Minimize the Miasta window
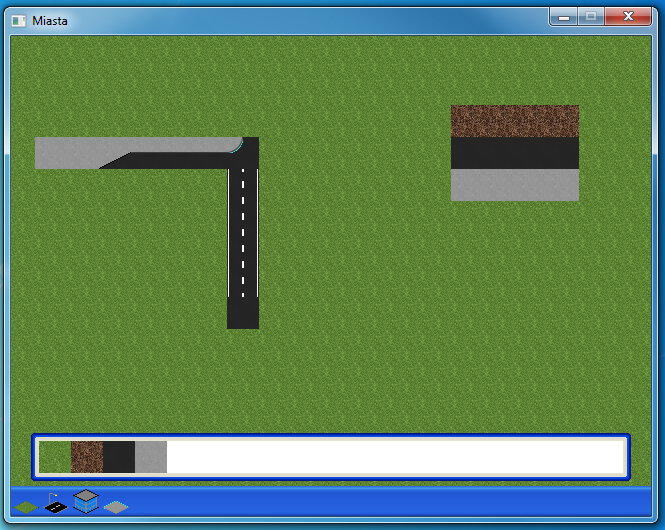The height and width of the screenshot is (530, 665). 564,17
